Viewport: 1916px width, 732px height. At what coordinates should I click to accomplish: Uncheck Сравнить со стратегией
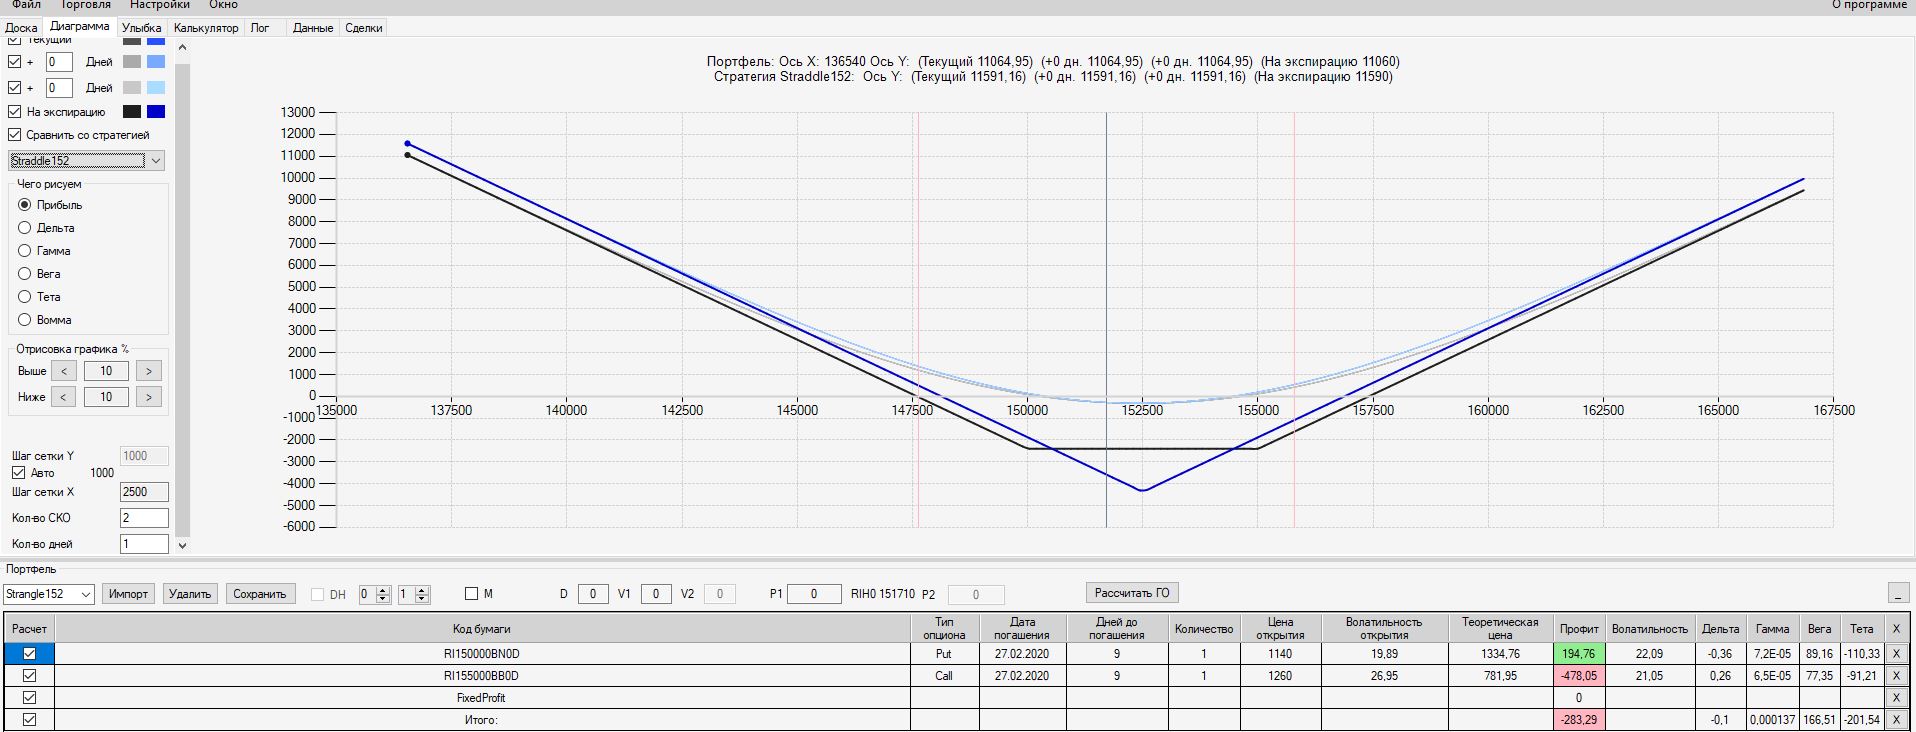coord(15,135)
